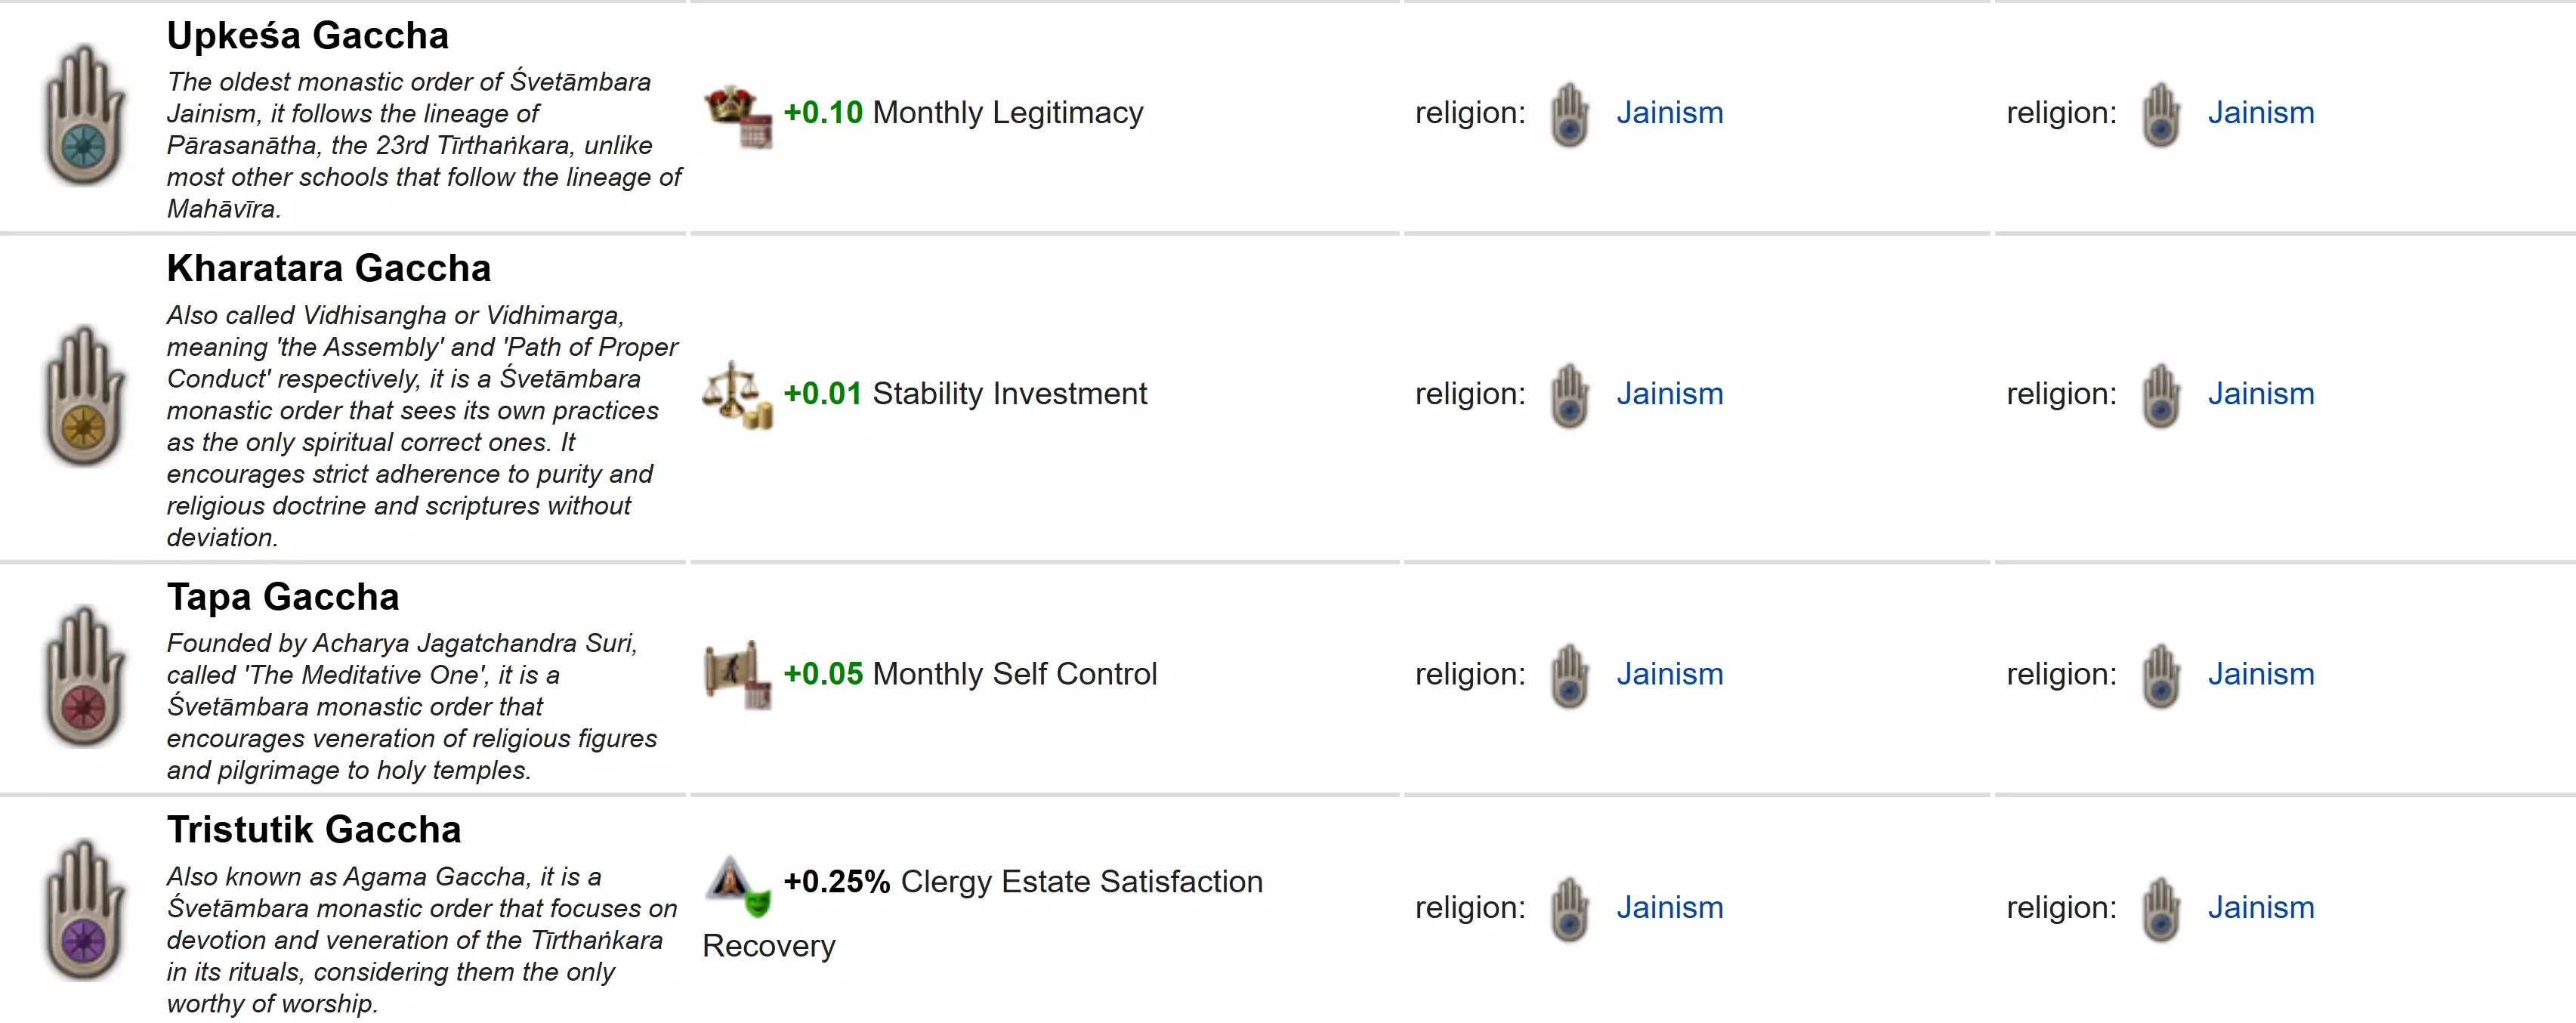This screenshot has width=2576, height=1023.
Task: Click the Upkeśa Gaccha teal hand icon
Action: (85, 115)
